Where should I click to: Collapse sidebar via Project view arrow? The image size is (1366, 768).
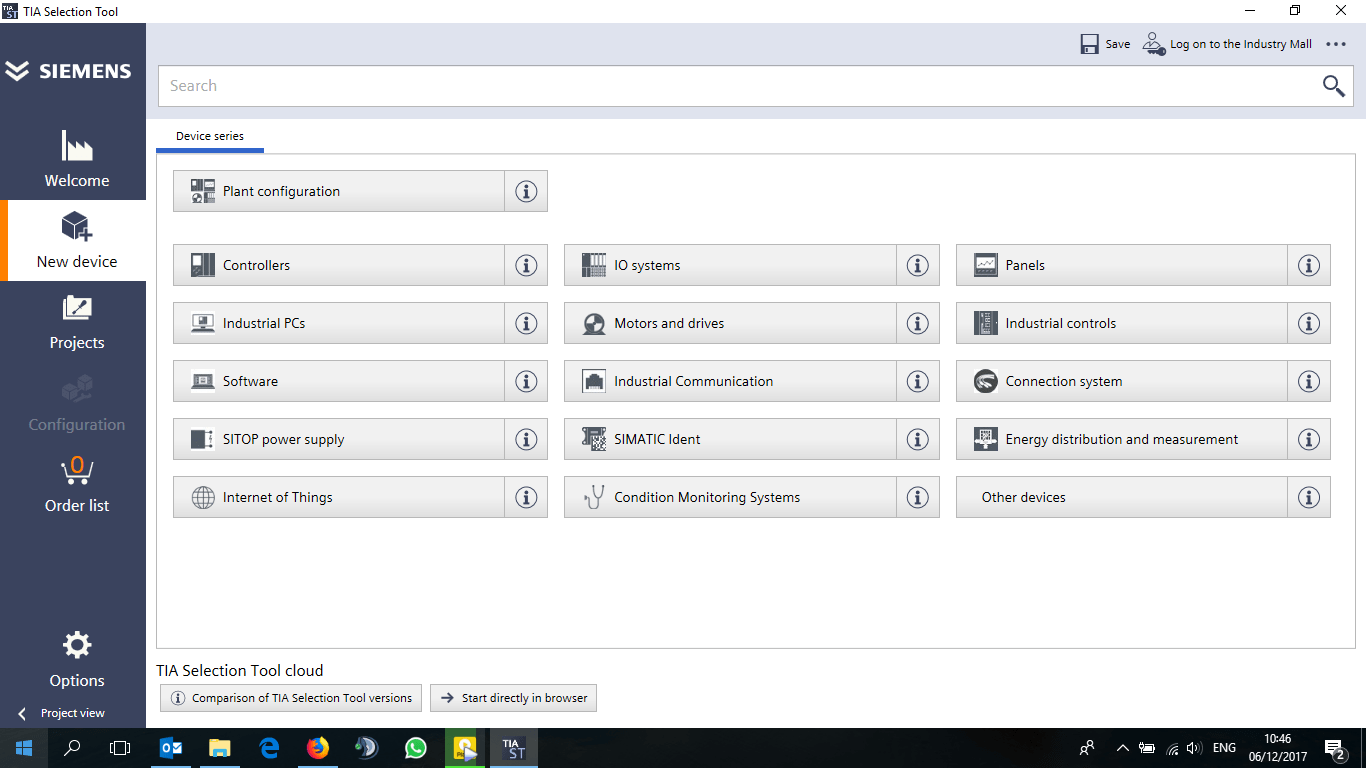click(x=22, y=713)
